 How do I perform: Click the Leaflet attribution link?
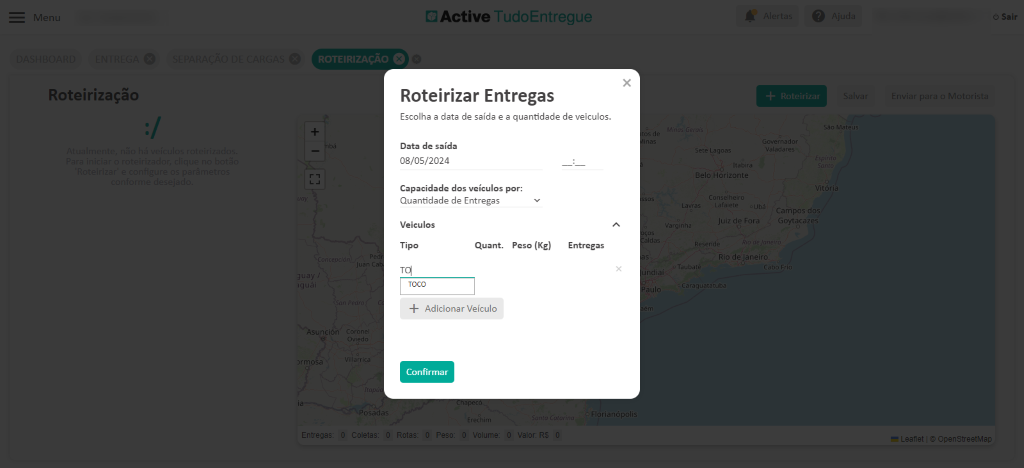tap(912, 439)
